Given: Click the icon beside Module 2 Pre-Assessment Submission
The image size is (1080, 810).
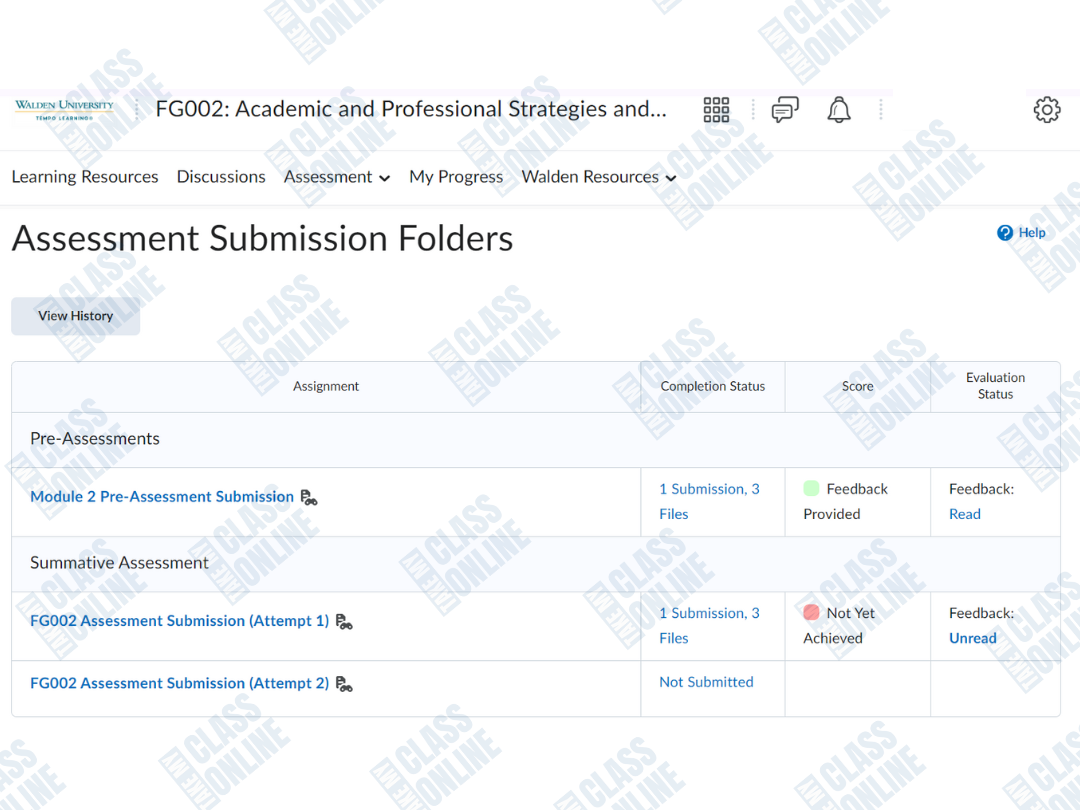Looking at the screenshot, I should (309, 497).
